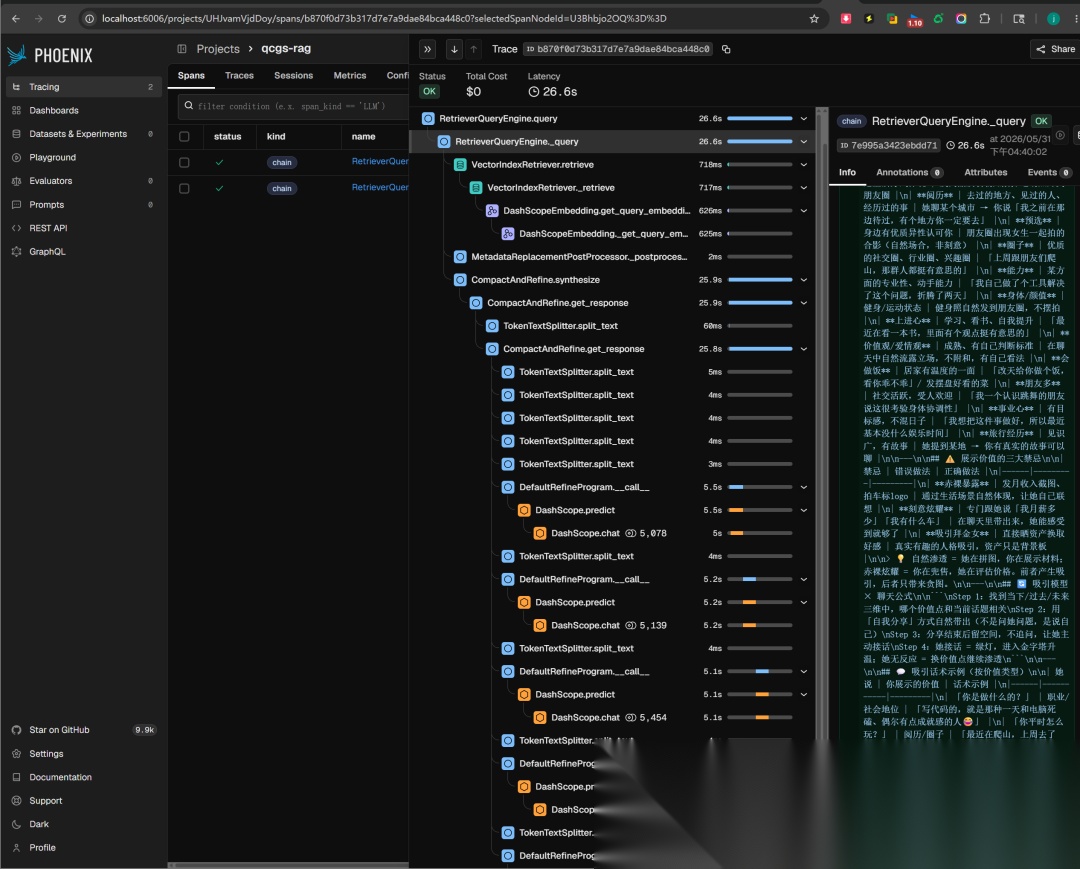The image size is (1080, 869).
Task: Toggle the select-all checkbox in table header
Action: tap(184, 136)
